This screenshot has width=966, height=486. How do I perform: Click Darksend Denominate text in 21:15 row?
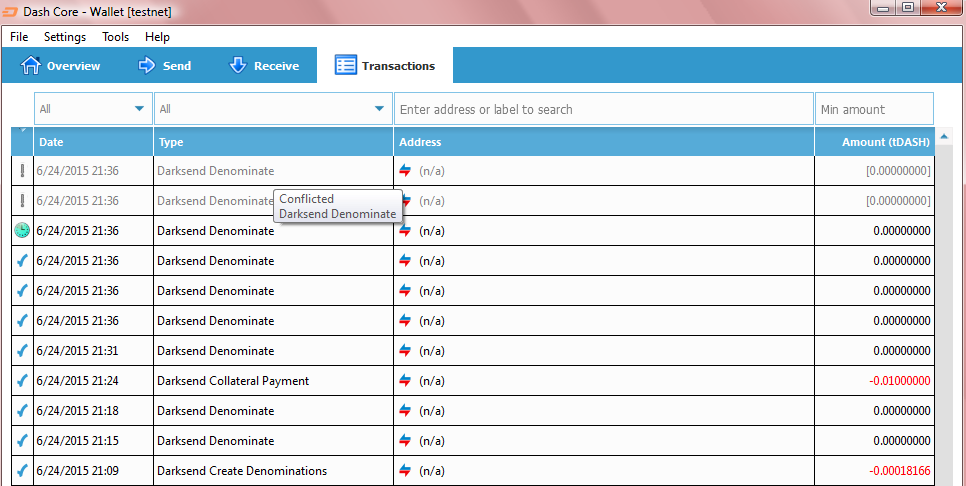216,441
